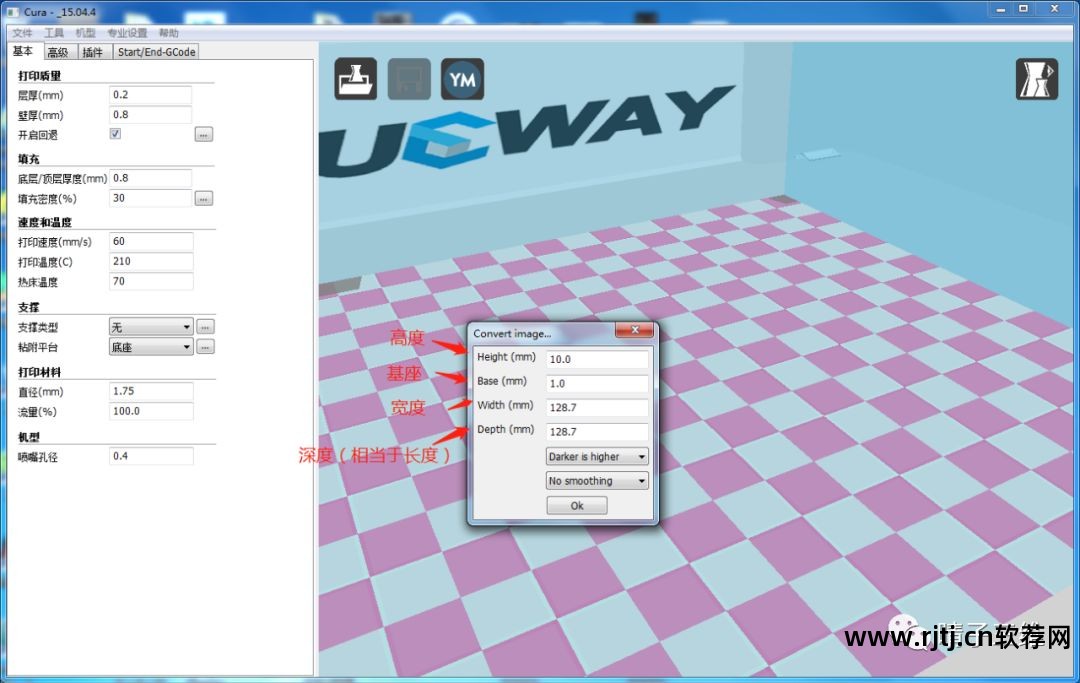1080x683 pixels.
Task: Maximize the Cura window
Action: point(1024,10)
